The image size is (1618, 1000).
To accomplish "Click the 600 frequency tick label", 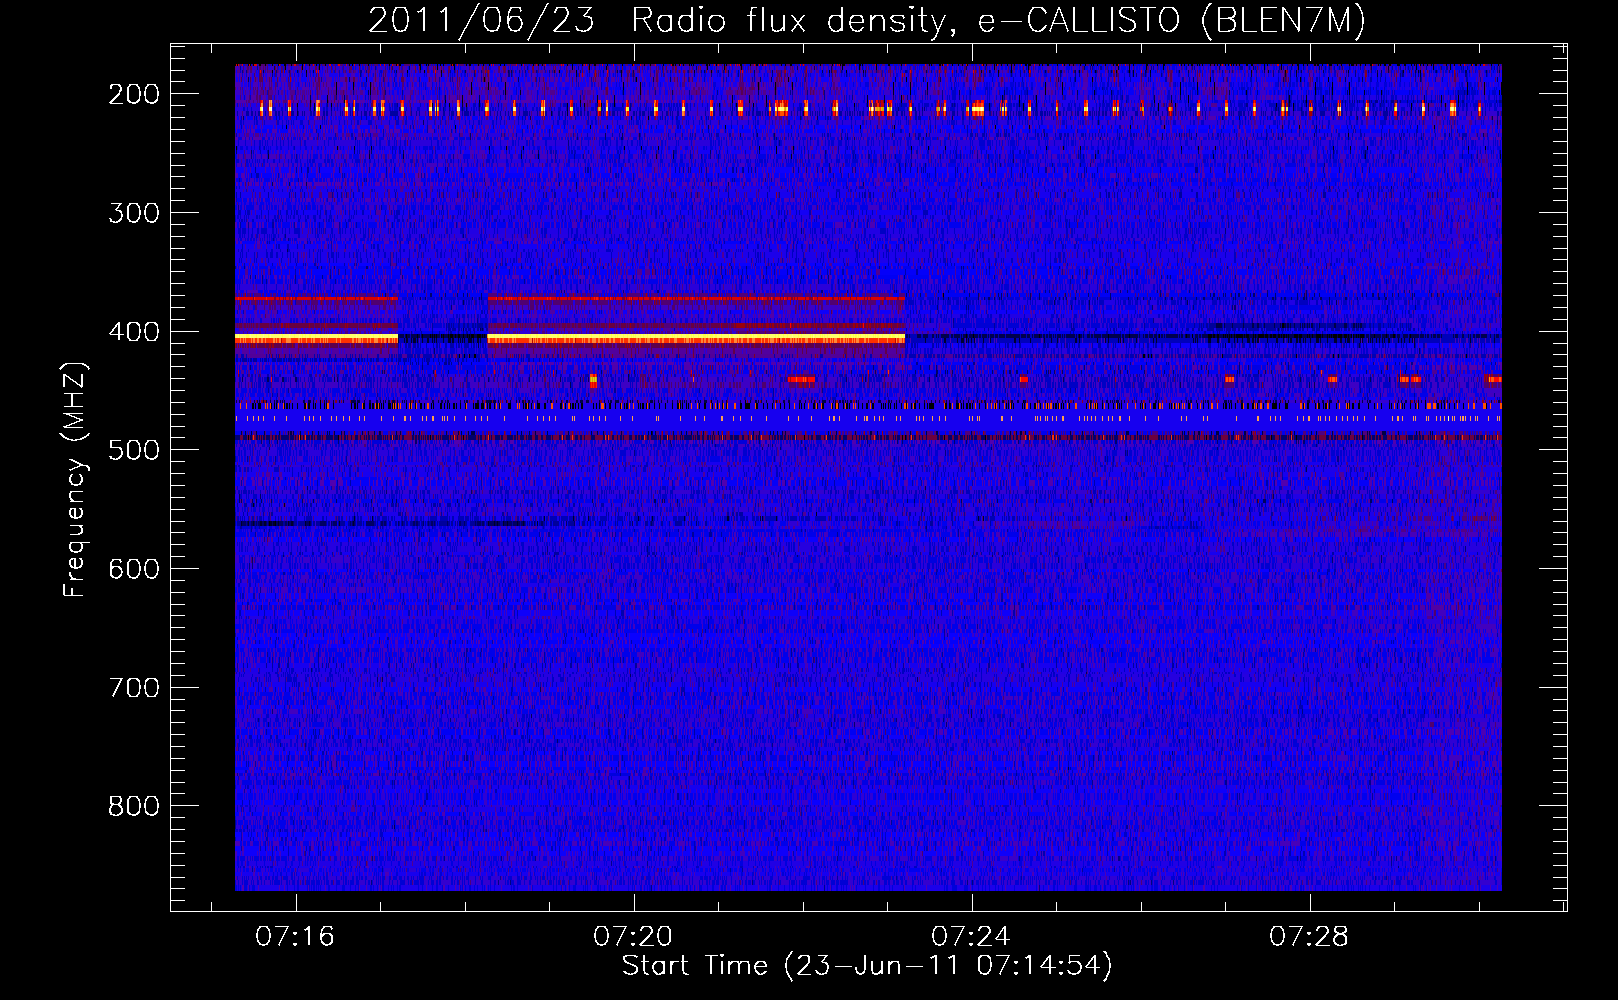I will click(x=134, y=569).
